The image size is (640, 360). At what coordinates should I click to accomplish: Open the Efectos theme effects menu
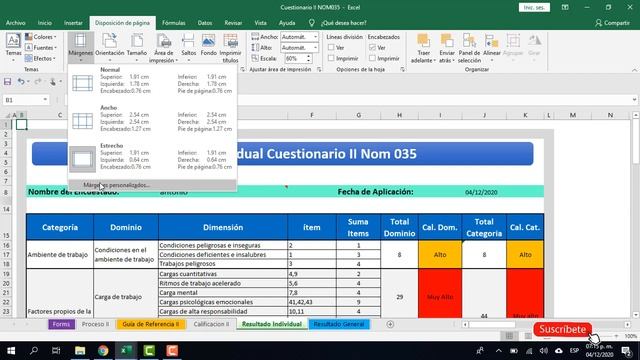coord(40,58)
